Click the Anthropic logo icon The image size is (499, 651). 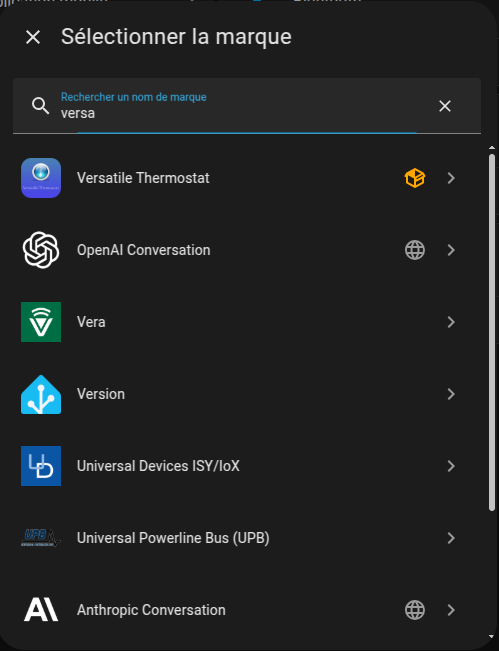41,610
